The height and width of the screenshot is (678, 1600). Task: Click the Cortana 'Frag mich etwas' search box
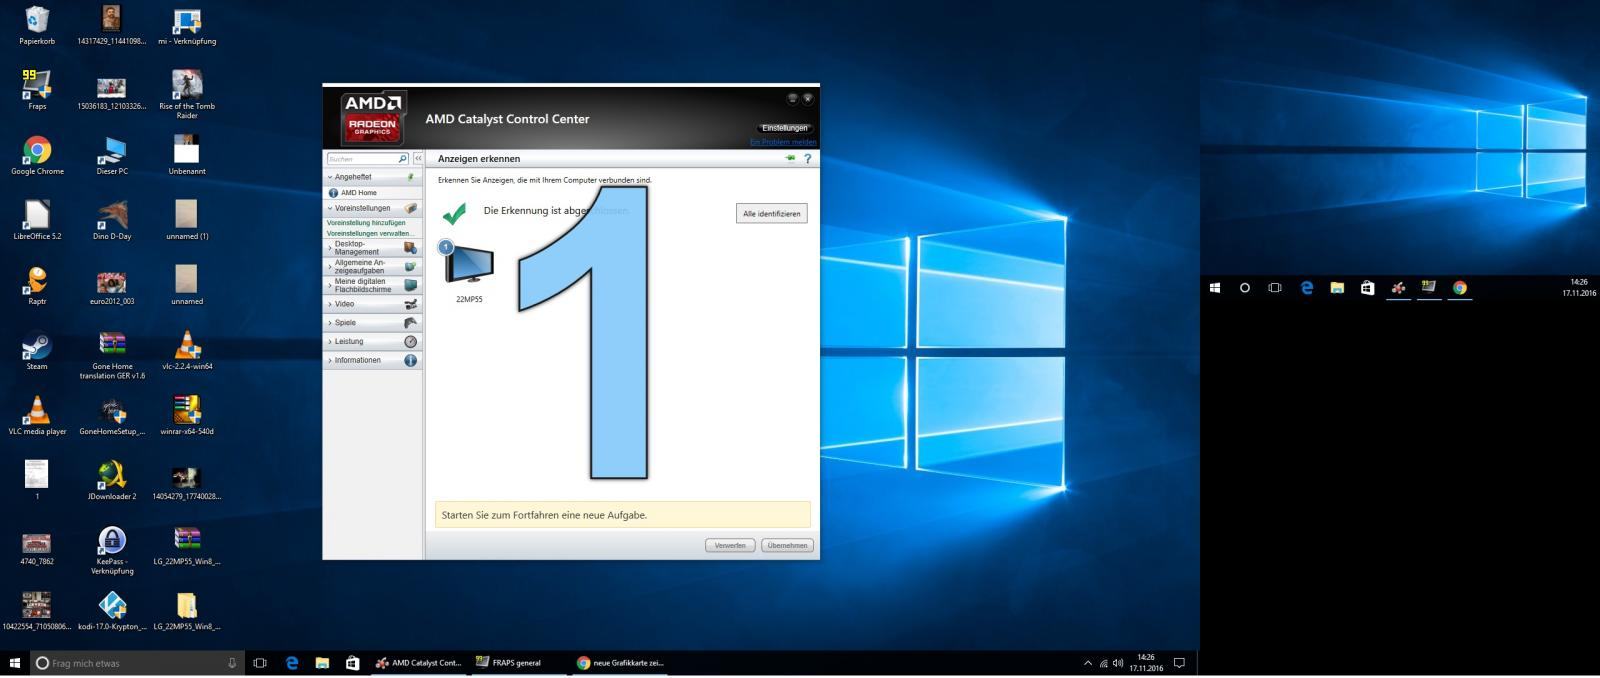[x=138, y=663]
